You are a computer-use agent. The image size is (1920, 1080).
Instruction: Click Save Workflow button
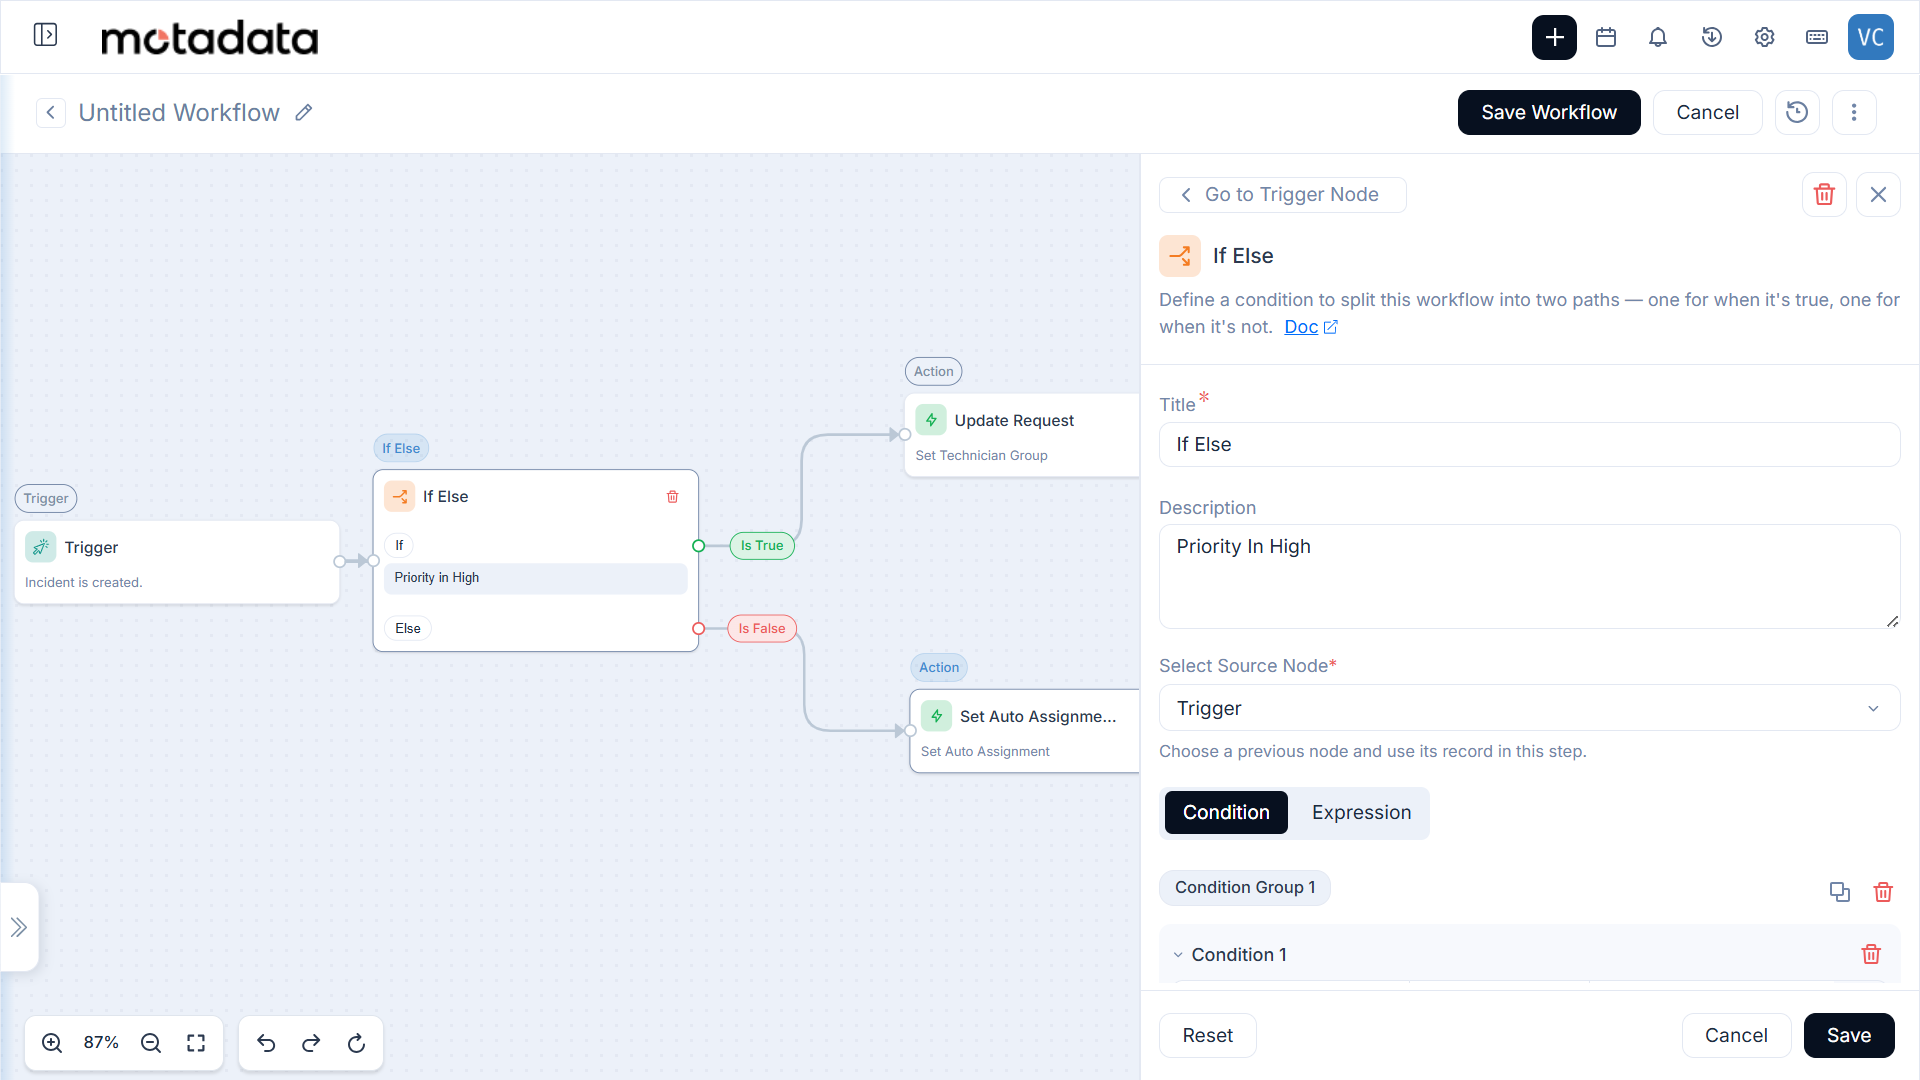(1549, 112)
